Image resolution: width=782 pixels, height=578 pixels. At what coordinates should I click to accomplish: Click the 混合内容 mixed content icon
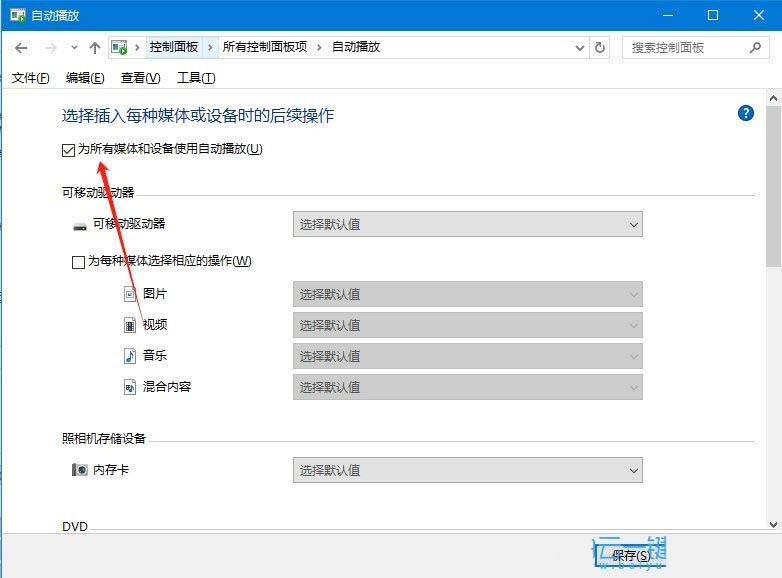[x=130, y=387]
